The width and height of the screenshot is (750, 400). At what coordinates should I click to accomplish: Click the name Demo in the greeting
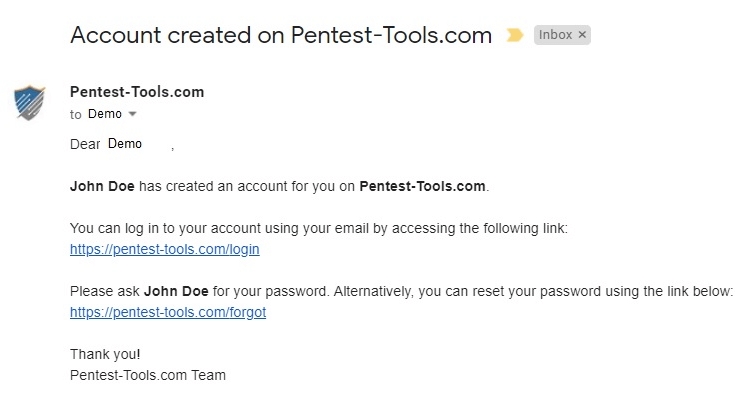coord(125,144)
